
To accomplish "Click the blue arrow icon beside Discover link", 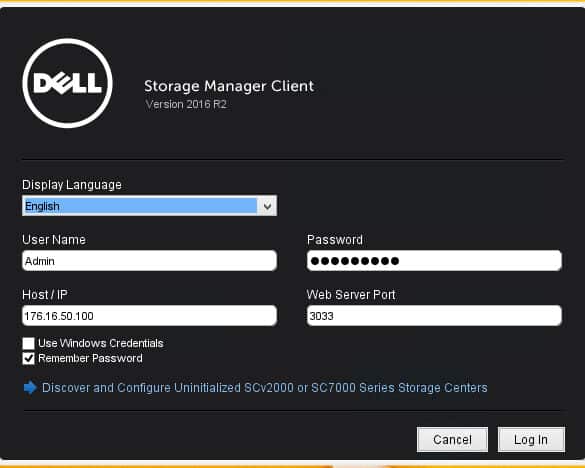I will click(30, 388).
